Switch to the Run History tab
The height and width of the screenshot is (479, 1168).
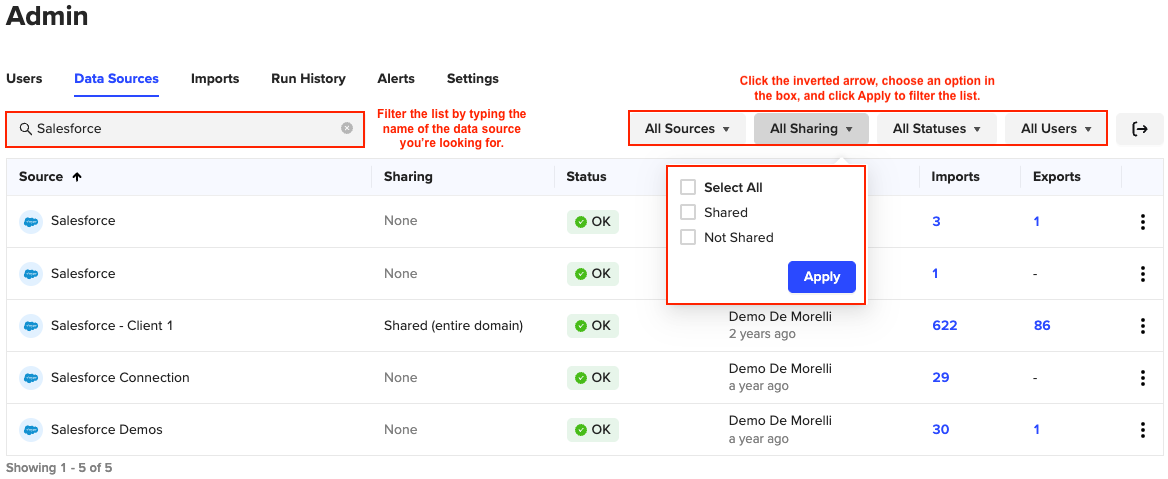308,79
